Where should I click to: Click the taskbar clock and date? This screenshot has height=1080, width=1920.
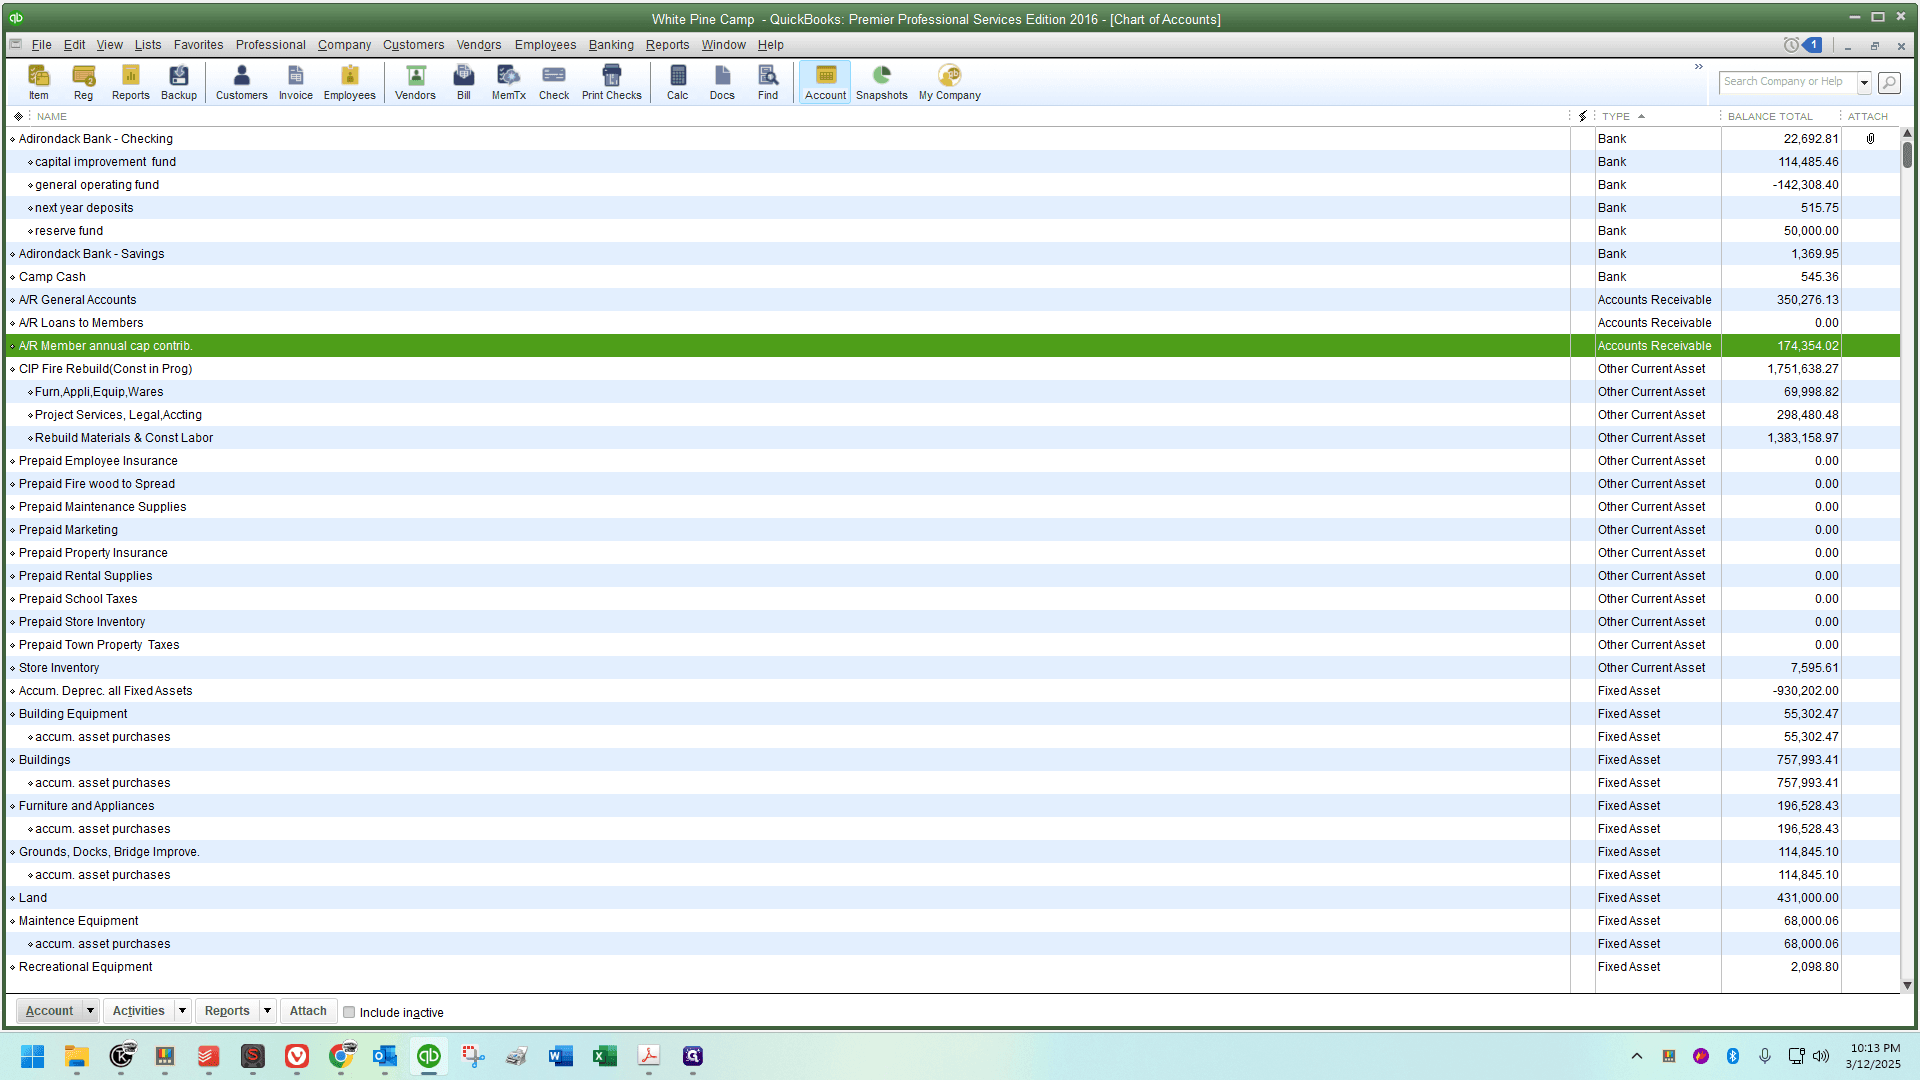tap(1874, 1056)
